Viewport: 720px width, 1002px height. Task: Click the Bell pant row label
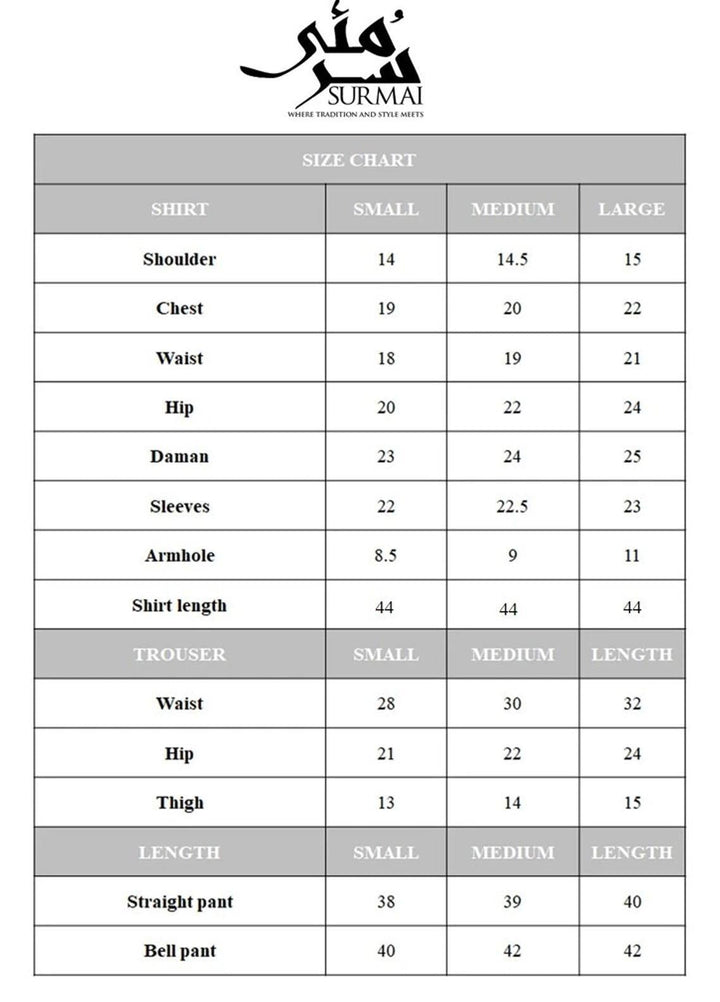pos(180,951)
